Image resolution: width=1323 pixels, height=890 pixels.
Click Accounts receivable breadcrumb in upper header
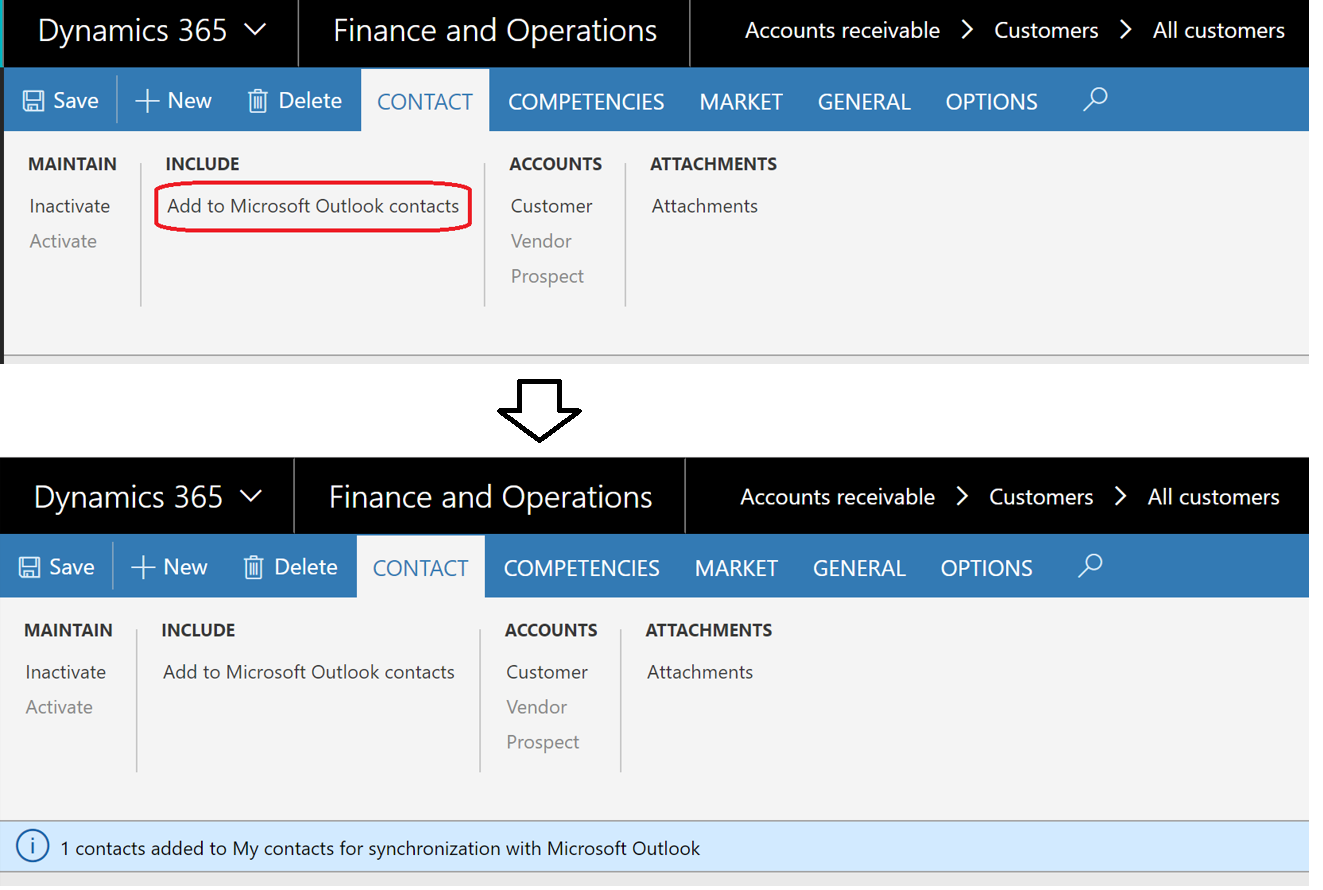pos(843,31)
